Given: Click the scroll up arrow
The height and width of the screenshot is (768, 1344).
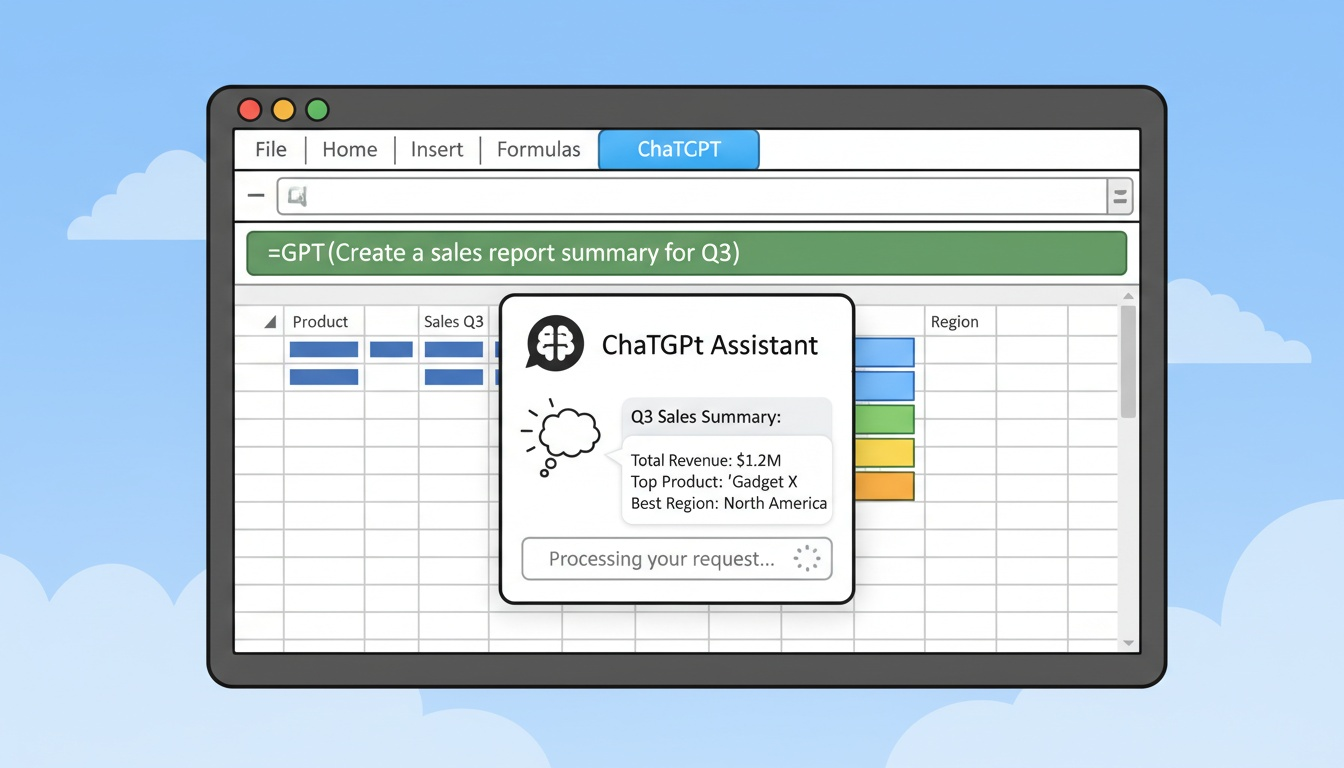Looking at the screenshot, I should coord(1128,296).
